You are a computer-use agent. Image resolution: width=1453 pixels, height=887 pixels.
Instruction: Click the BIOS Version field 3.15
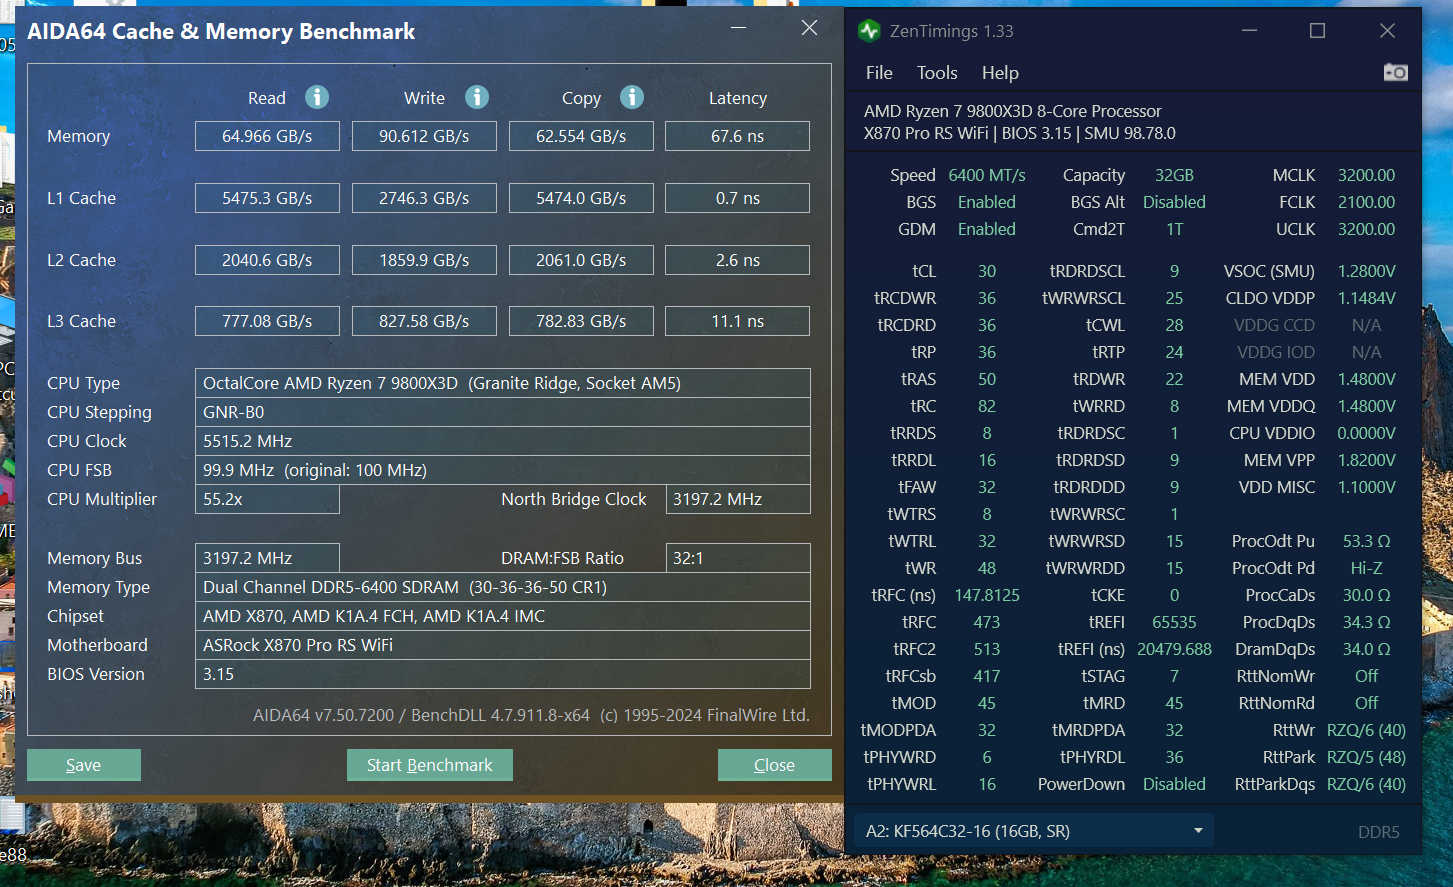[x=503, y=674]
